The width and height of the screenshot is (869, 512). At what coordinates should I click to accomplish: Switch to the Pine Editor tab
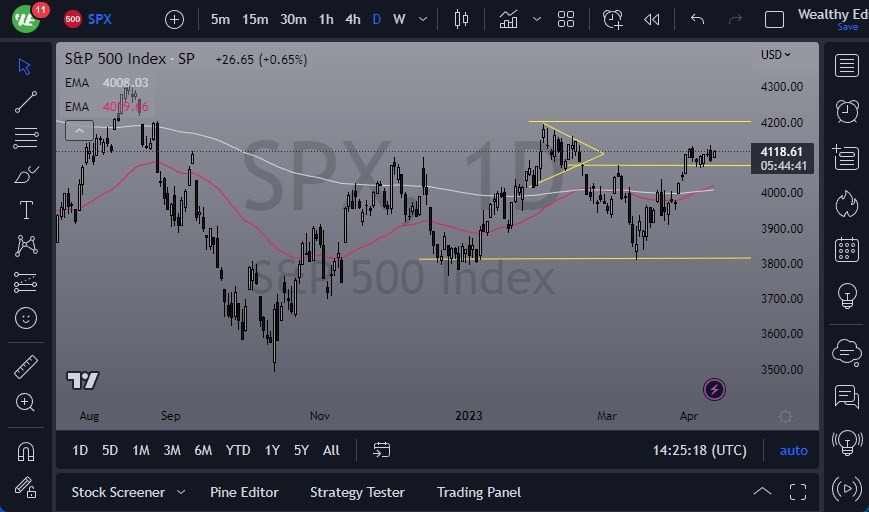[244, 492]
